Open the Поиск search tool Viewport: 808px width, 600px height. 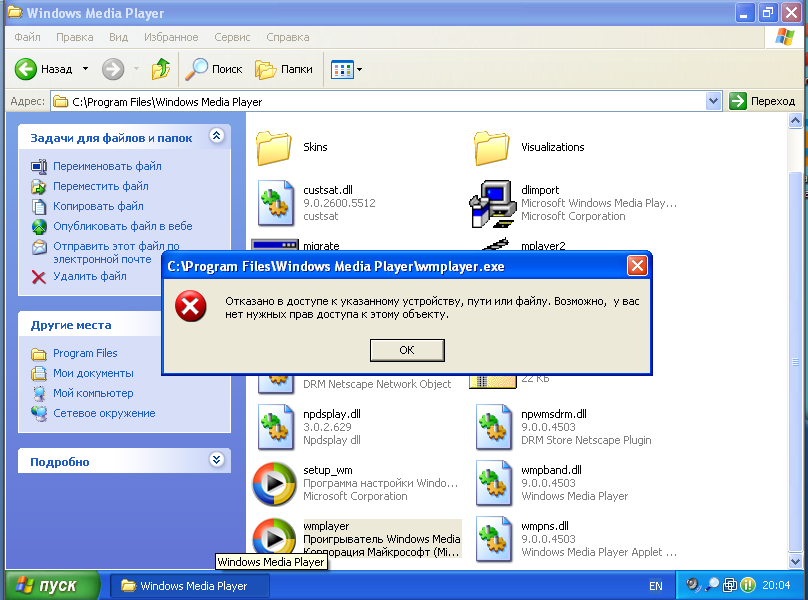(214, 69)
